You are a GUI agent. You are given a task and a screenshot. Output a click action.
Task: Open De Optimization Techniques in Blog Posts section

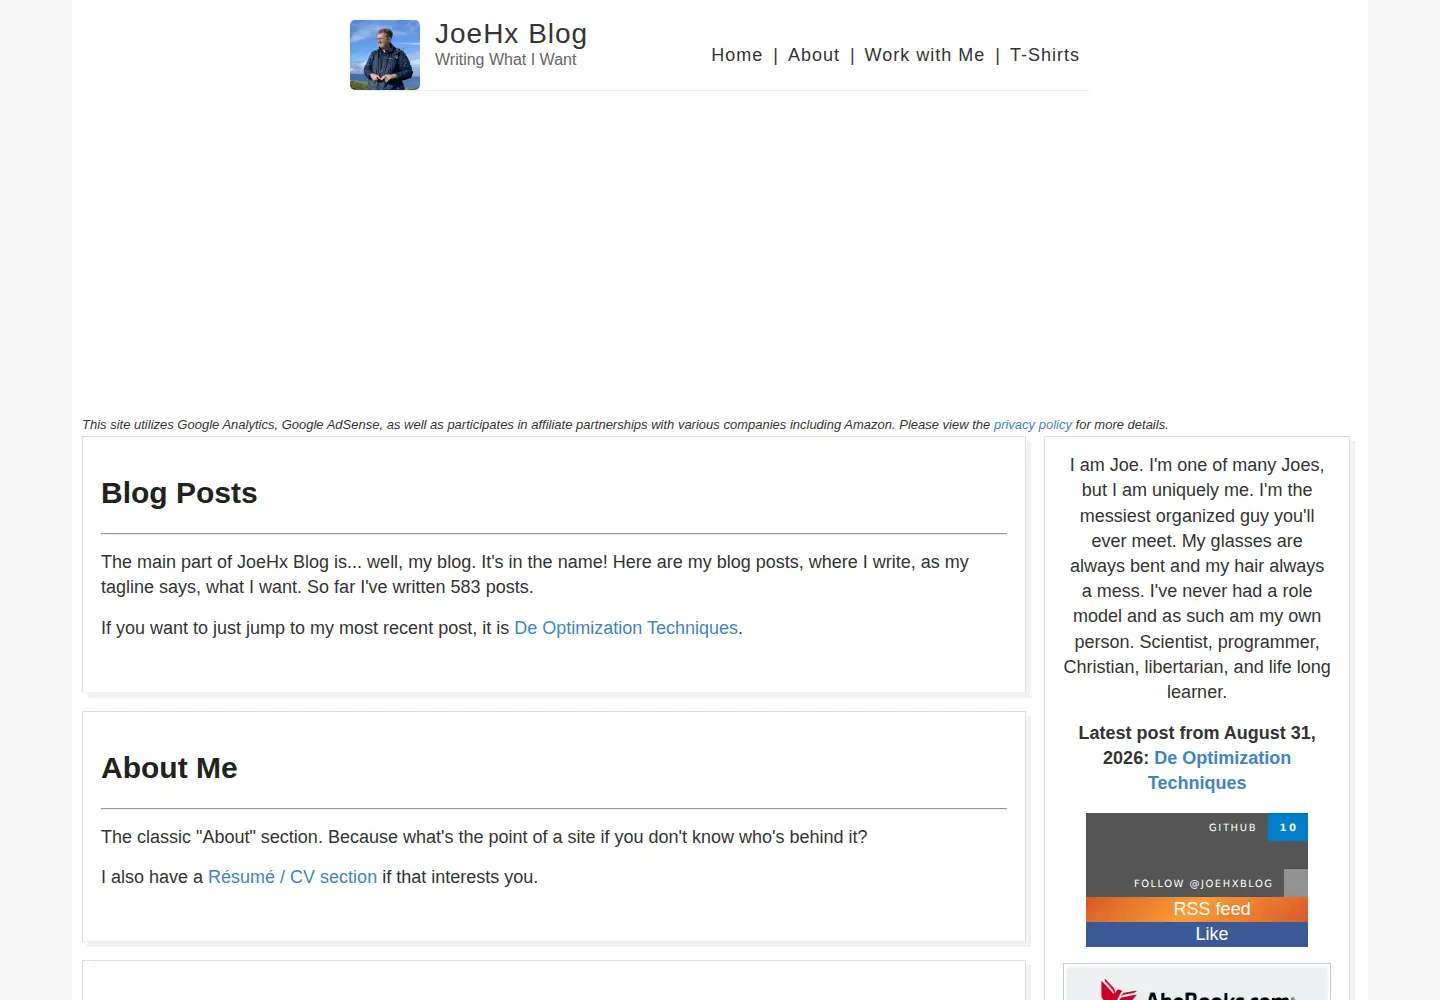point(626,628)
